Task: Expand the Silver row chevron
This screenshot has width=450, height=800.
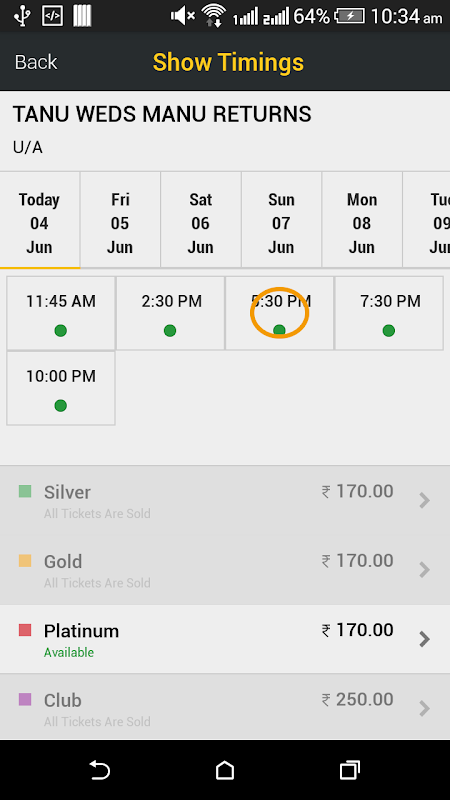Action: tap(424, 501)
